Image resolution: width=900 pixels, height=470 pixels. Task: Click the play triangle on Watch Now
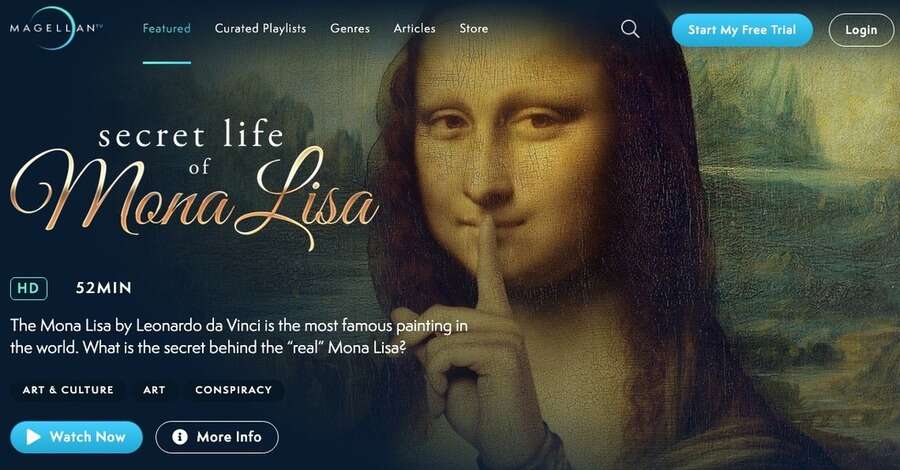click(x=33, y=437)
